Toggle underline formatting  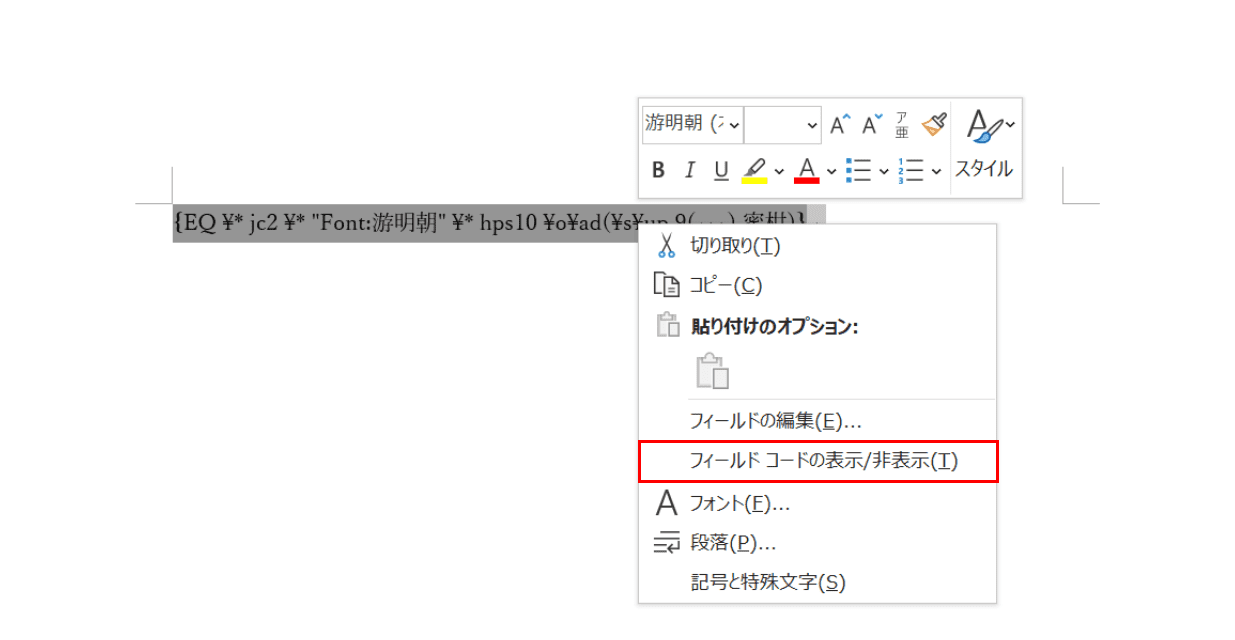coord(721,171)
